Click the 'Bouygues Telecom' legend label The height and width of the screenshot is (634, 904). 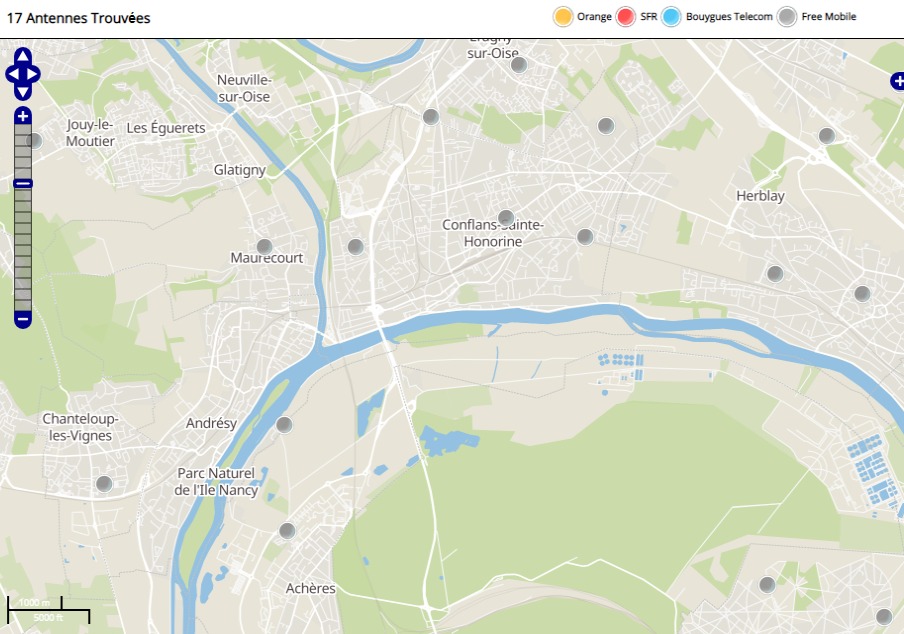tap(729, 17)
